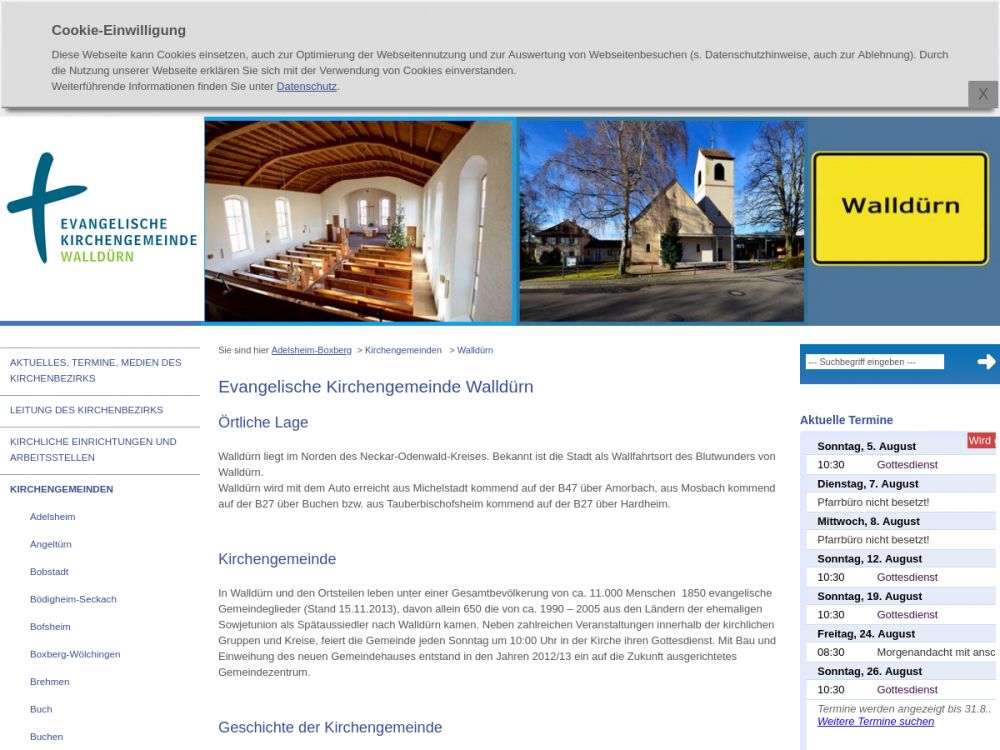
Task: Open Gottesdienst event on Sonntag, 5. August
Action: (907, 465)
